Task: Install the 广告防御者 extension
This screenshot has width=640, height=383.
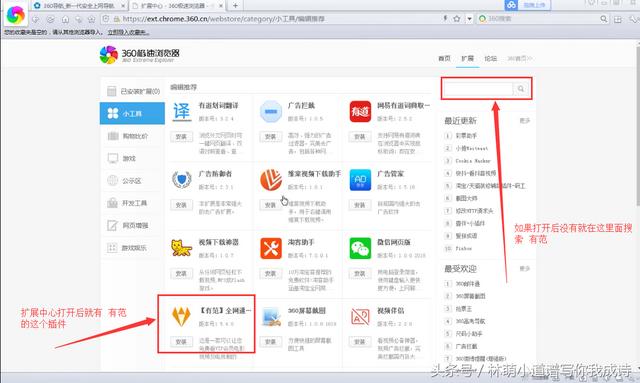Action: pyautogui.click(x=181, y=205)
